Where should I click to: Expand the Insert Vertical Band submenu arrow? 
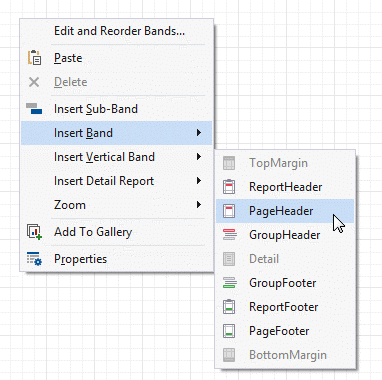199,157
